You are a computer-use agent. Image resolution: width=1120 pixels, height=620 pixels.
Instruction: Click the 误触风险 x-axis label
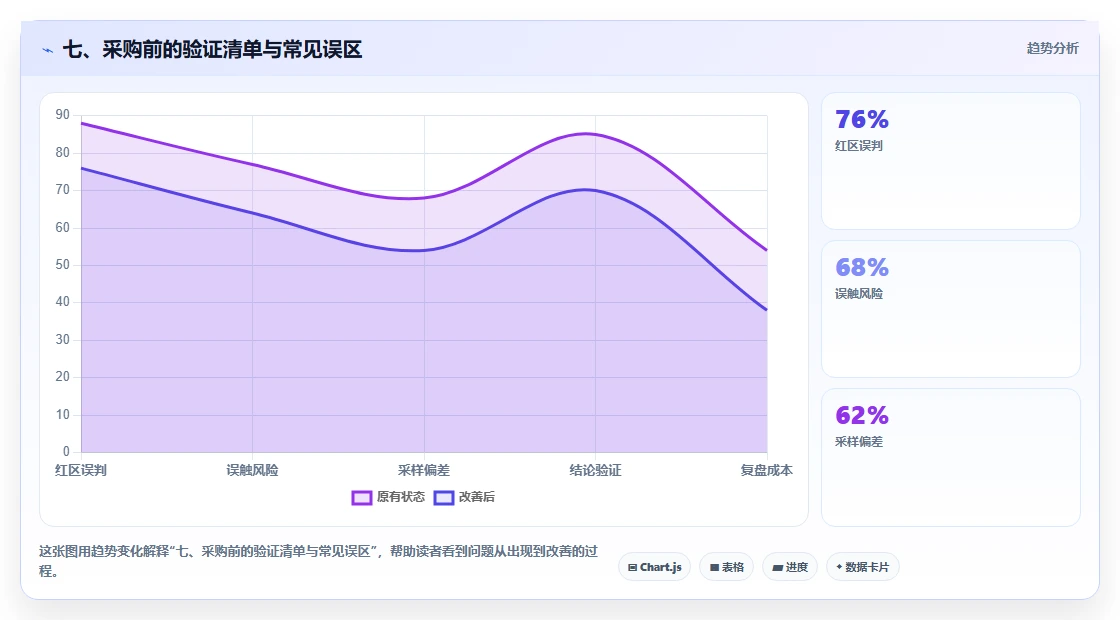point(252,470)
